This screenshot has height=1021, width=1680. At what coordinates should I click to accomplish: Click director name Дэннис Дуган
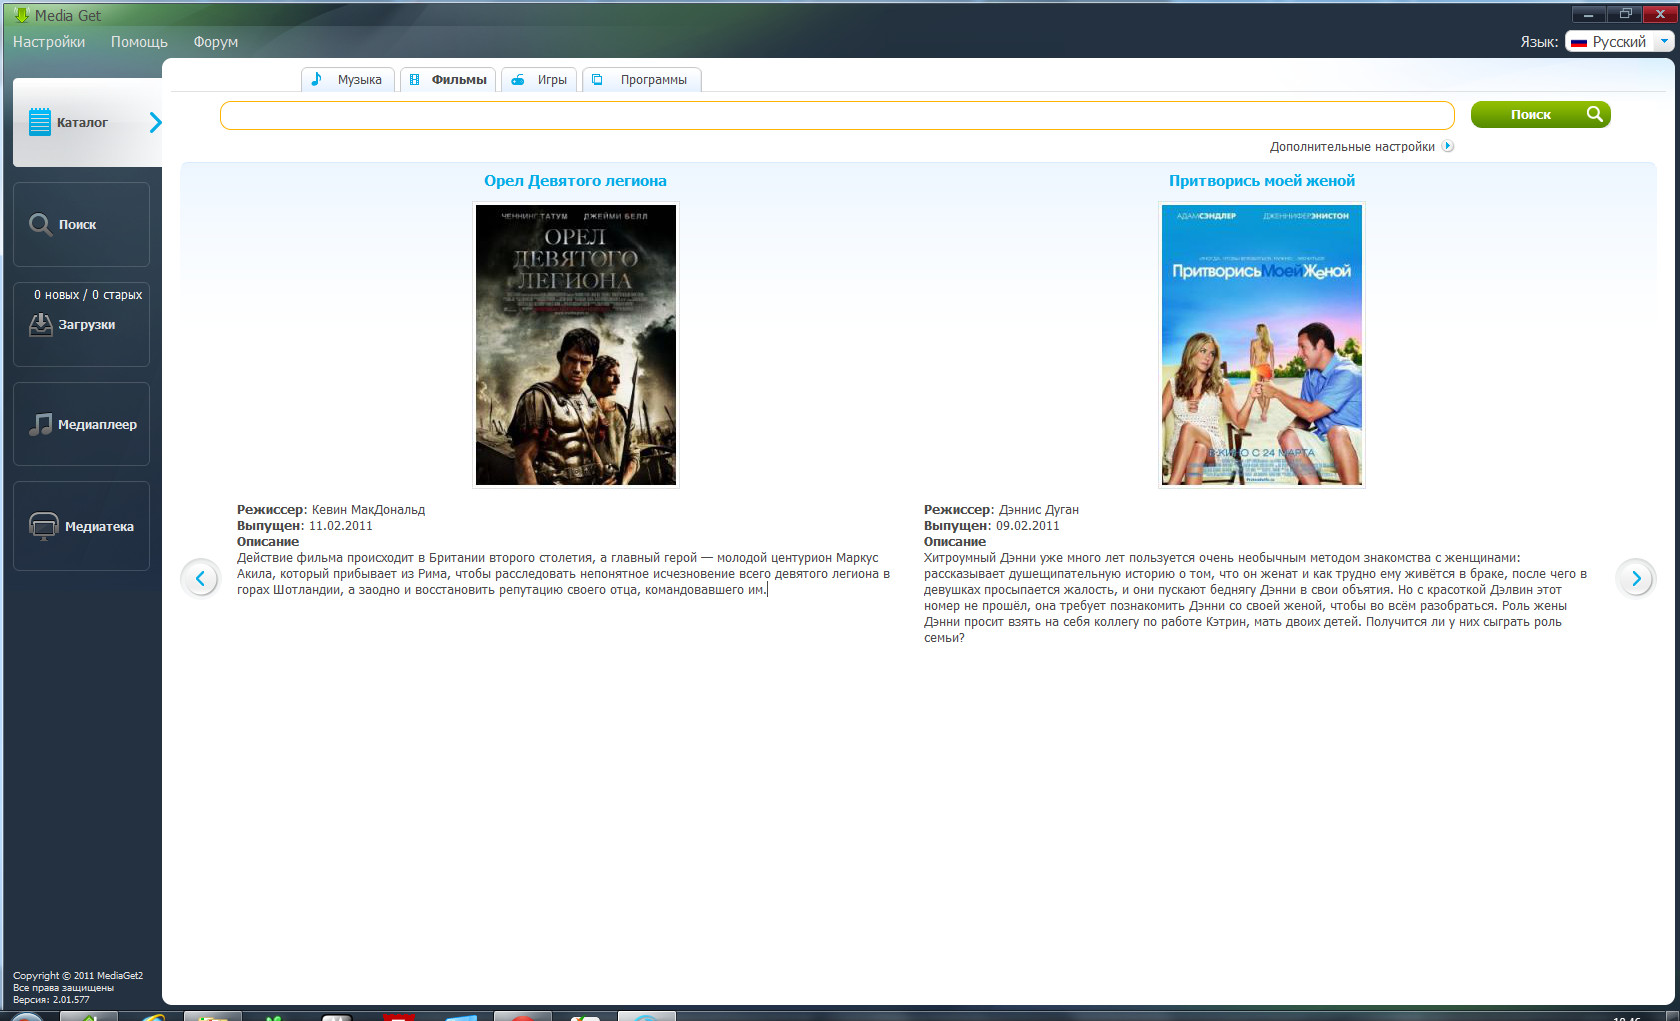(x=1039, y=510)
